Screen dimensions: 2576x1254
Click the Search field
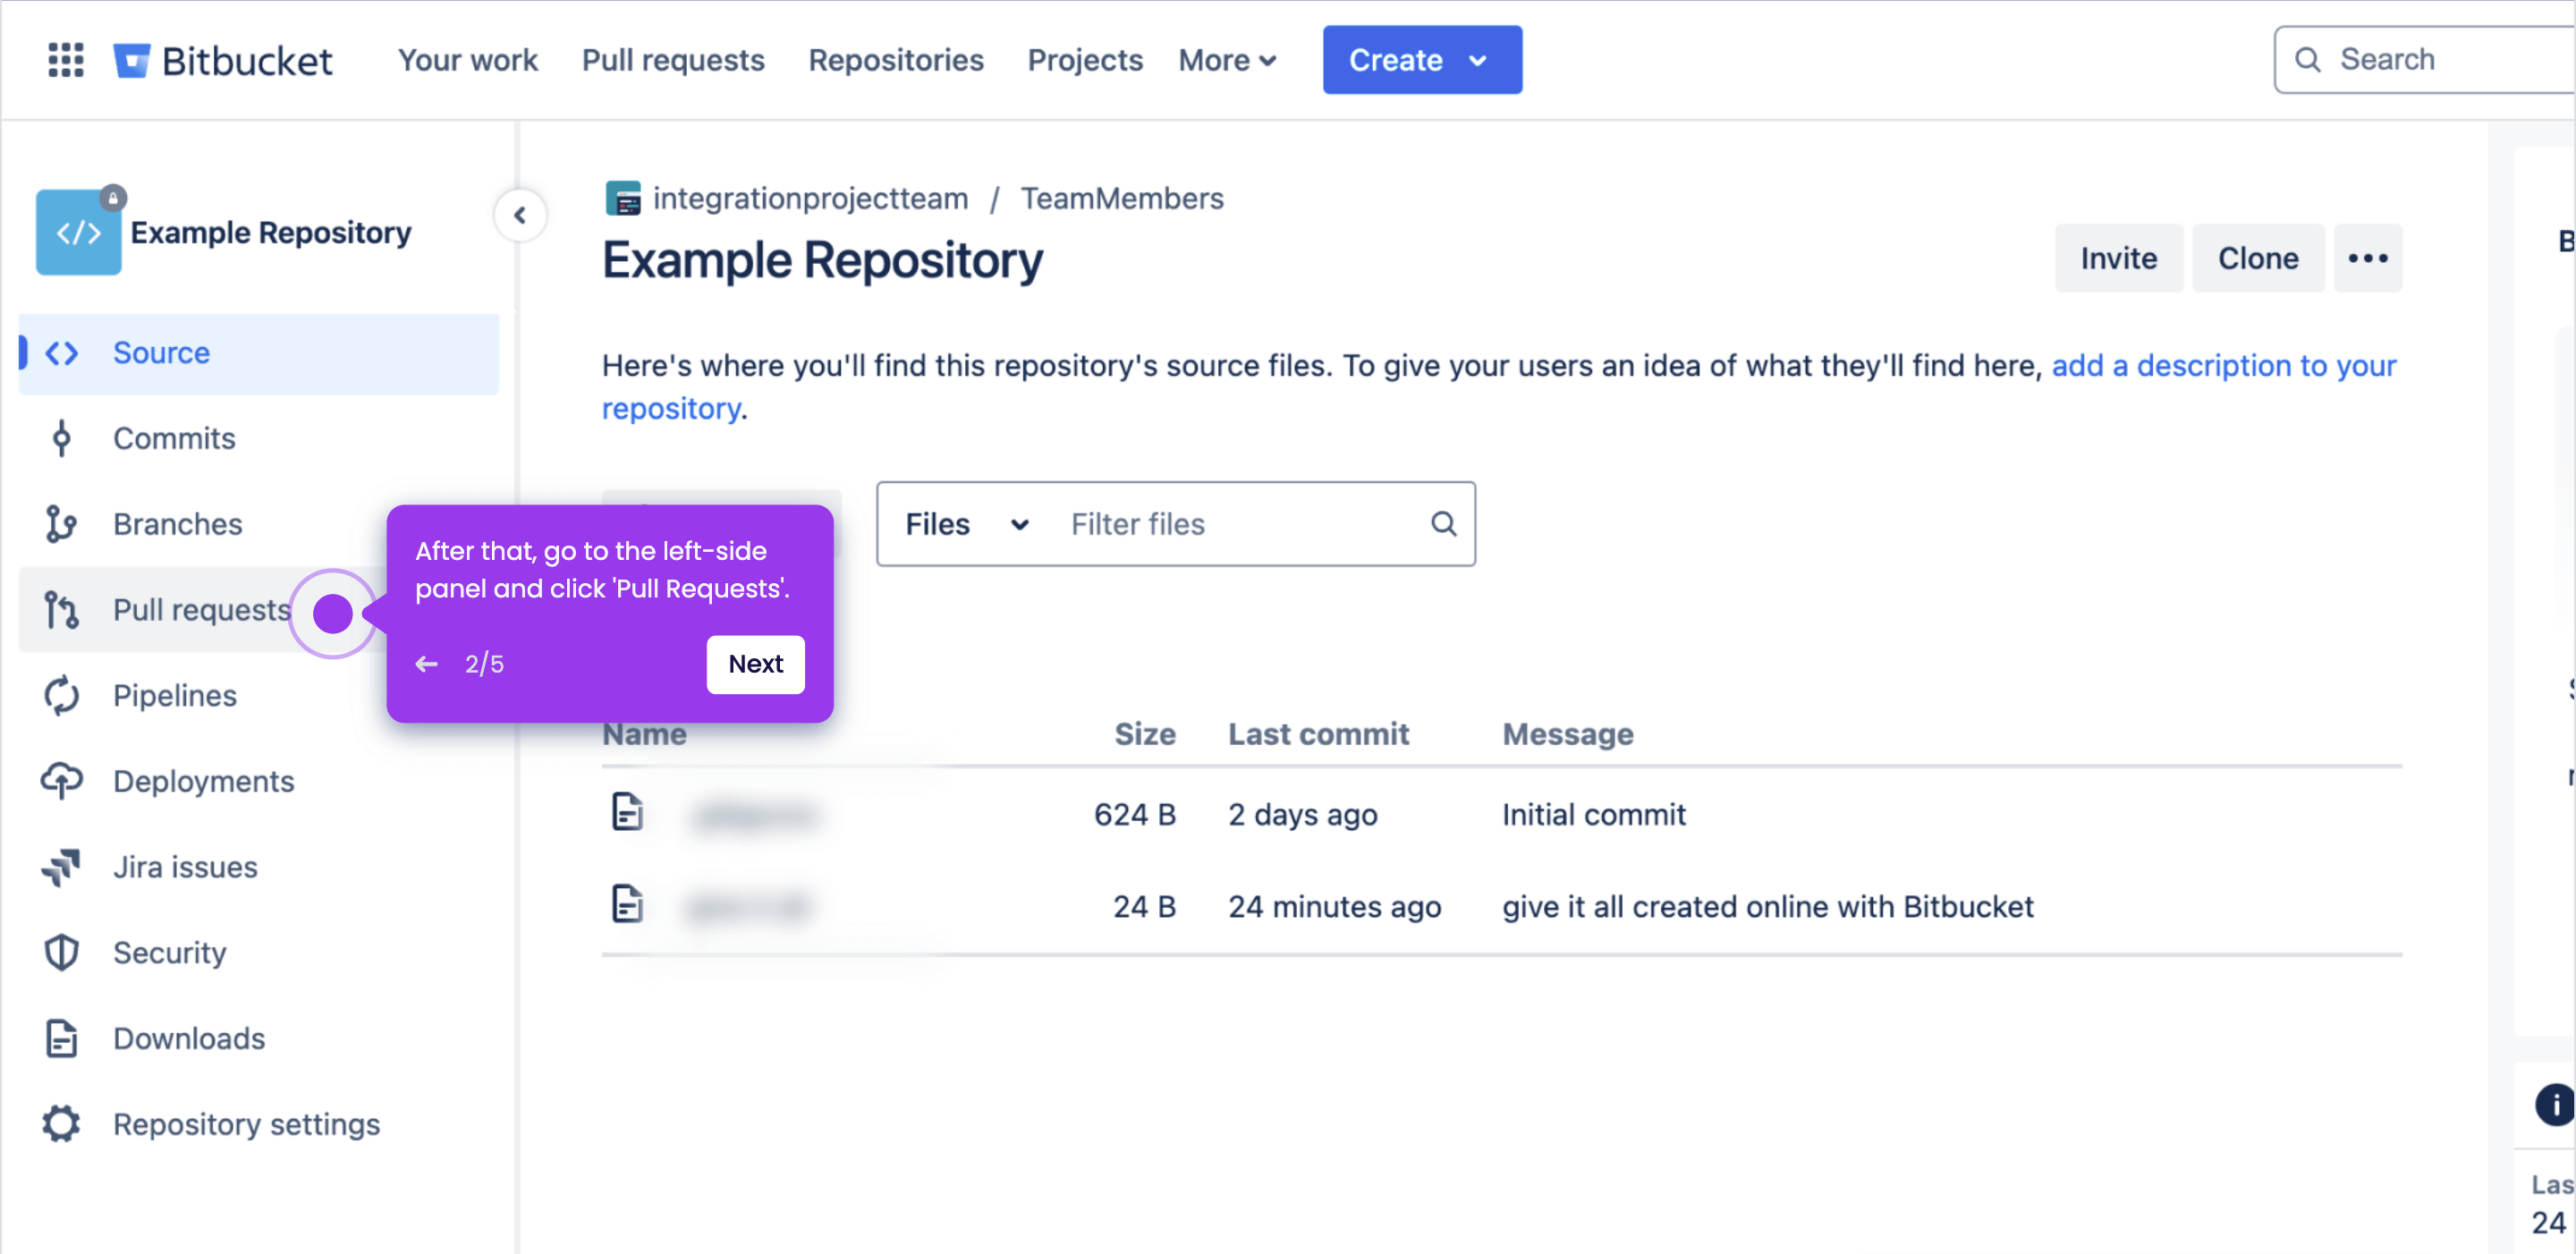tap(2424, 60)
